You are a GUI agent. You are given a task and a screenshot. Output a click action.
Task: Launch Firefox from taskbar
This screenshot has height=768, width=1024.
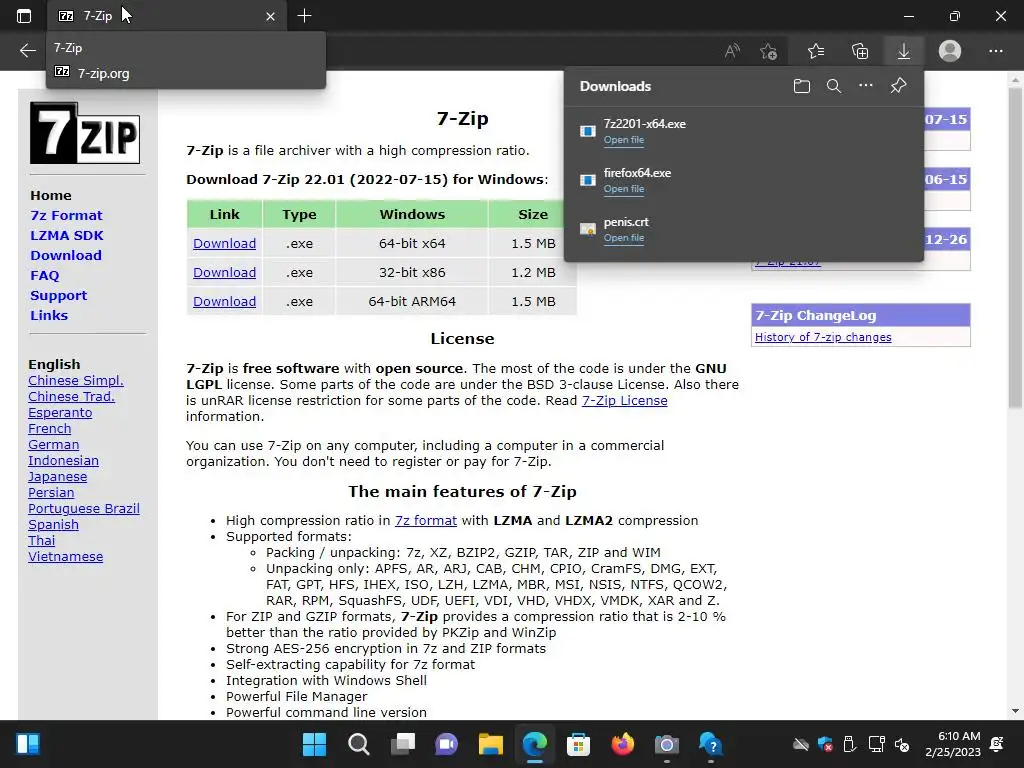[x=622, y=744]
